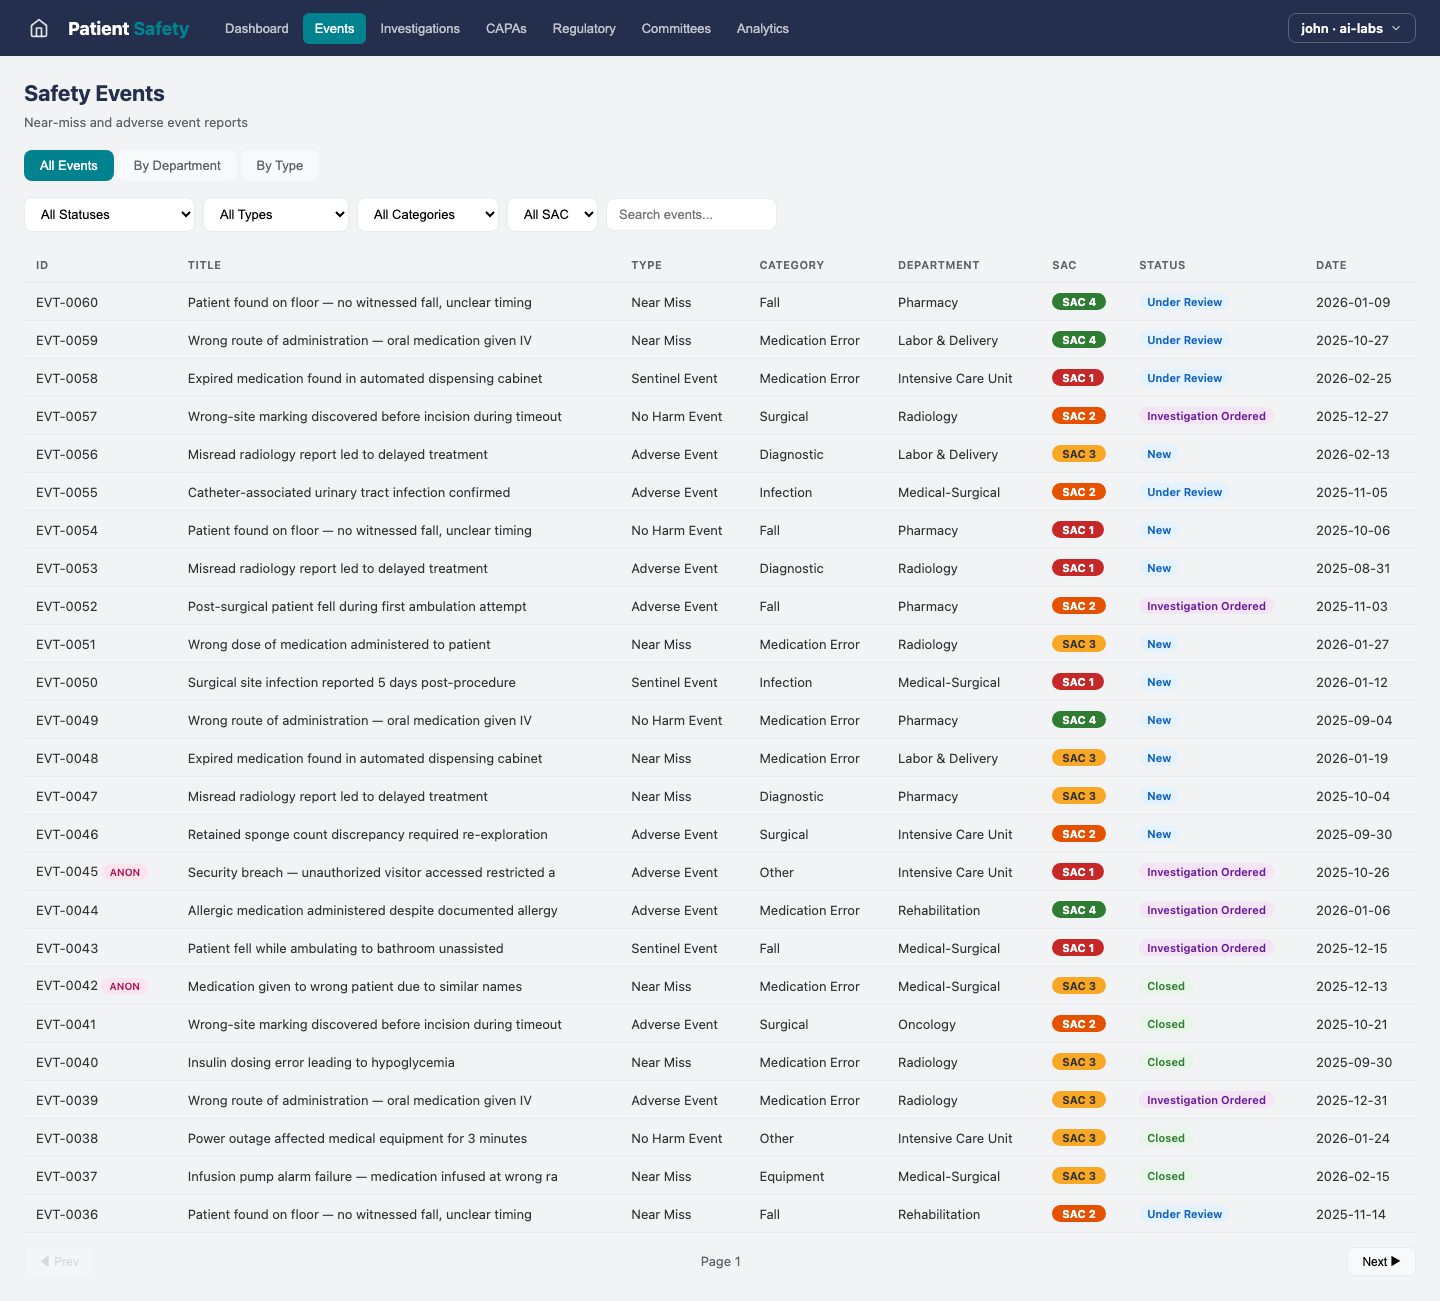
Task: Click the SAC 4 badge on EVT-0060
Action: pos(1079,301)
